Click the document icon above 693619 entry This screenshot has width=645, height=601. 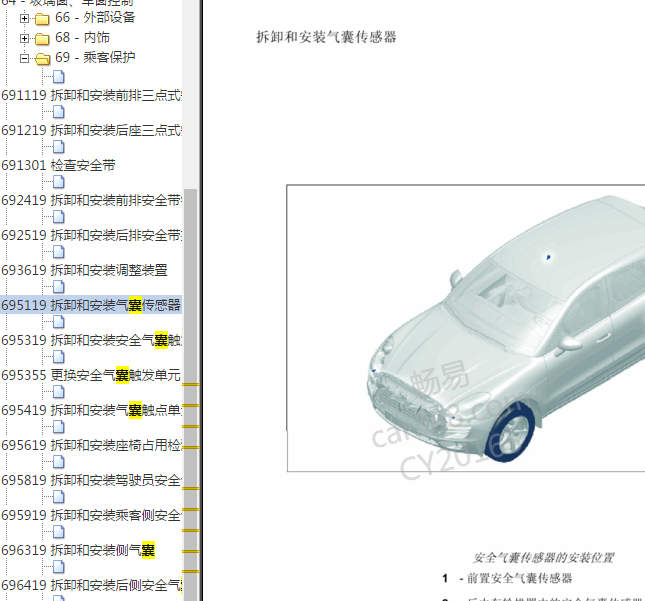click(59, 252)
